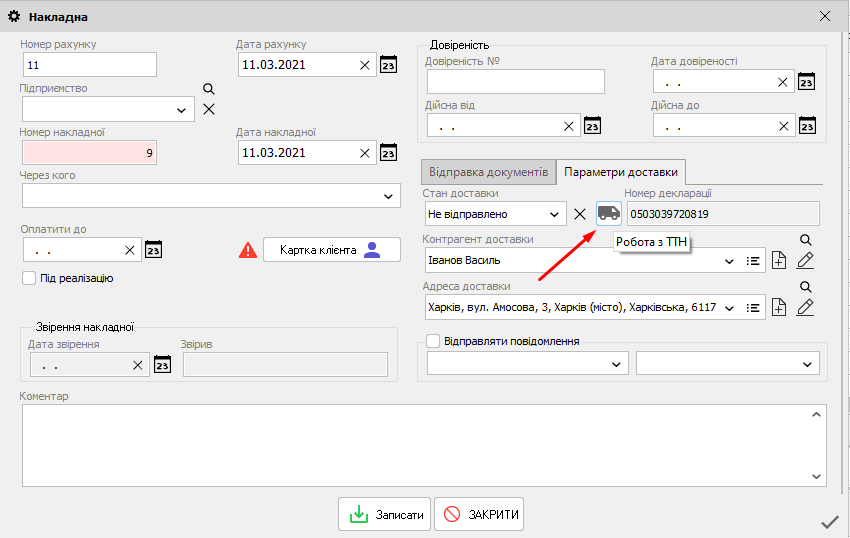
Task: Click the truck icon for TTN work
Action: click(x=608, y=213)
